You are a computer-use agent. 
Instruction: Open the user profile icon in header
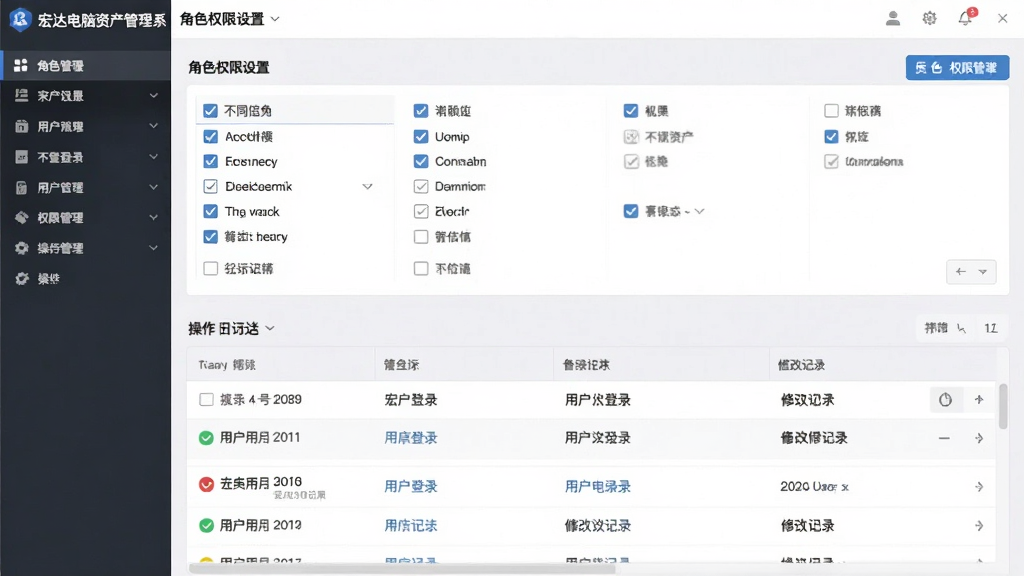tap(893, 18)
